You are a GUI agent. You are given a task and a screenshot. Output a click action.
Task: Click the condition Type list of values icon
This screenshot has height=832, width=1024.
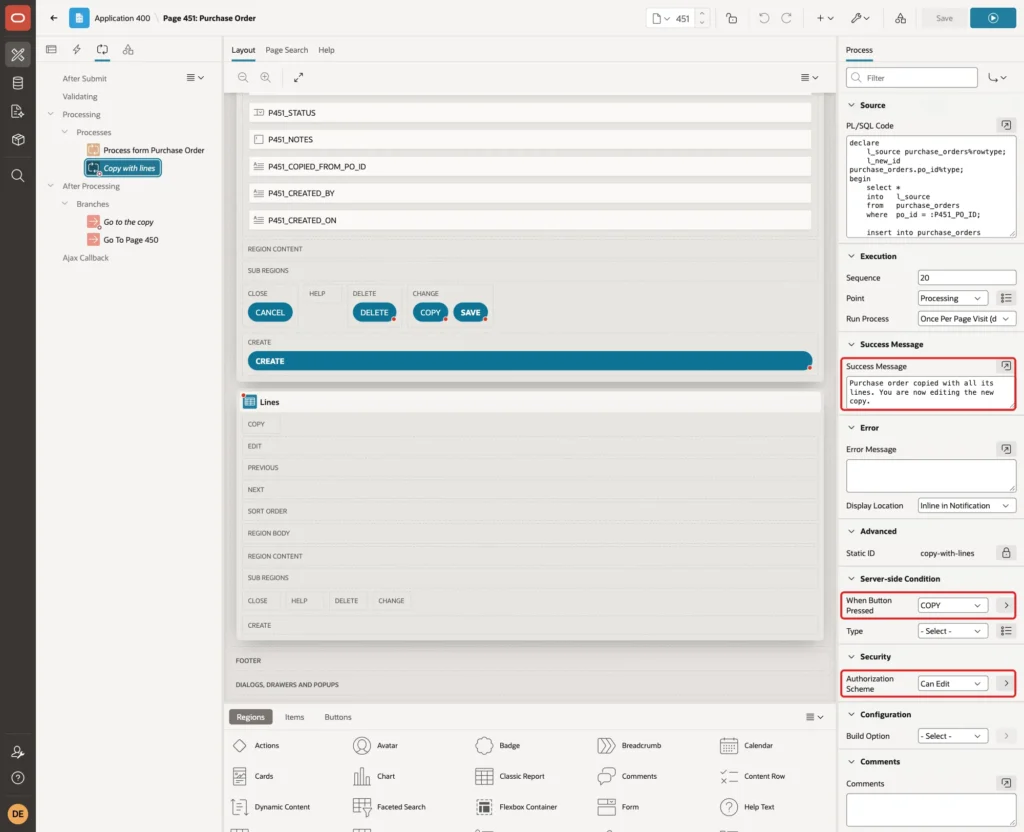[x=1006, y=631]
